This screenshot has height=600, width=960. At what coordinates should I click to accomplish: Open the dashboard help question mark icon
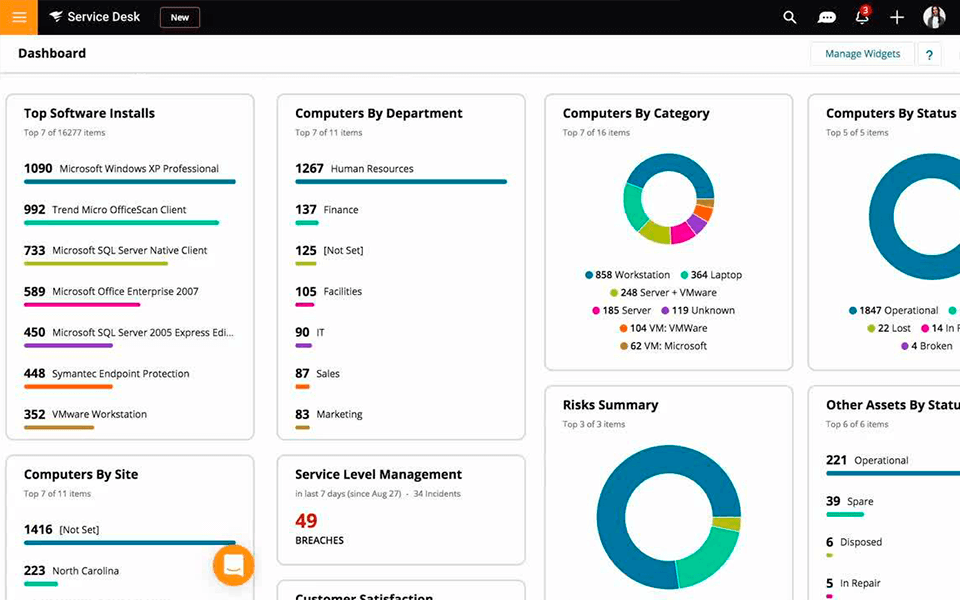pos(928,54)
